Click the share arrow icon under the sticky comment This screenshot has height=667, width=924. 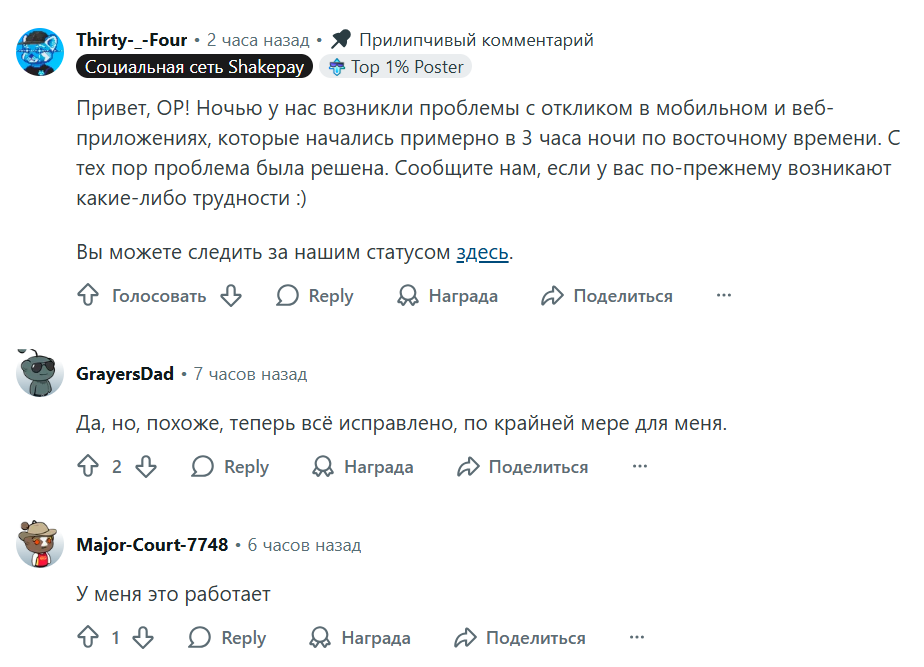click(550, 296)
